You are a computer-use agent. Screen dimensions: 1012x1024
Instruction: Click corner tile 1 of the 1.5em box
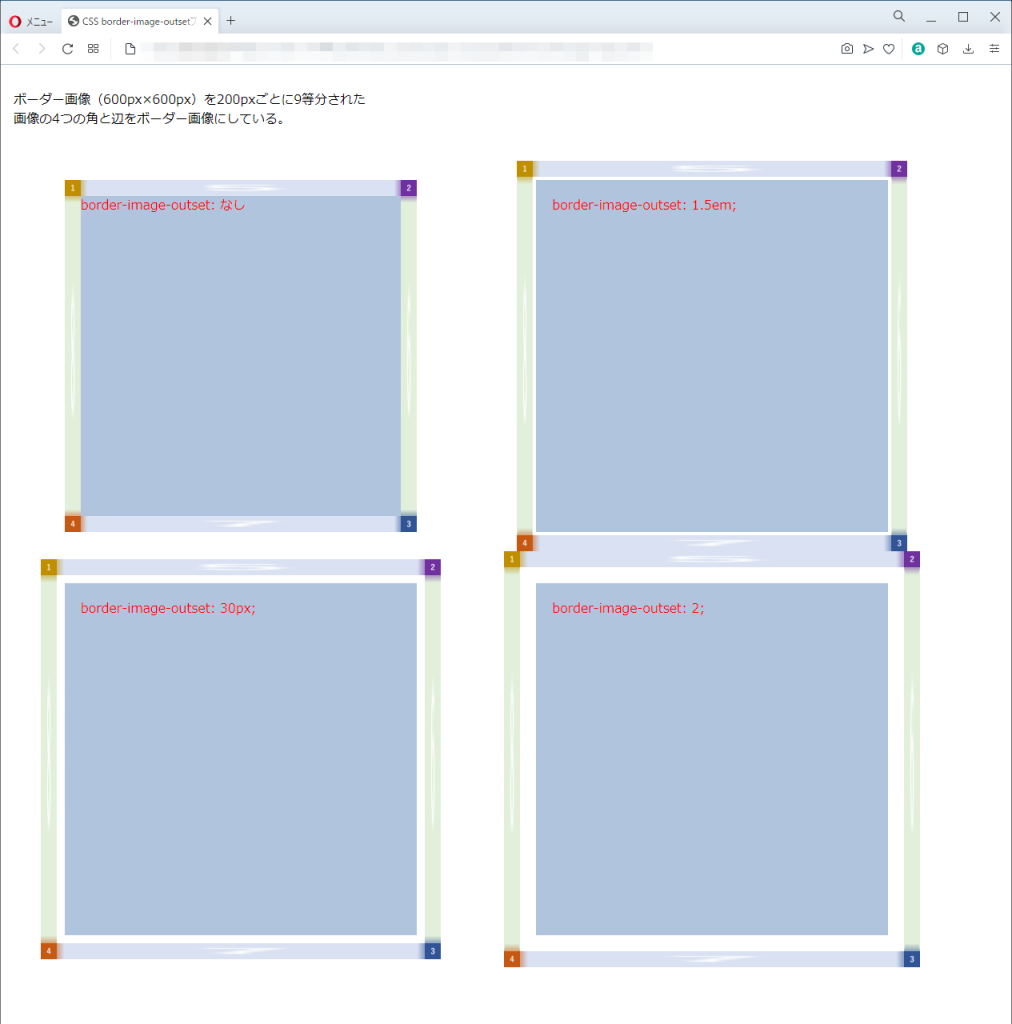[525, 169]
